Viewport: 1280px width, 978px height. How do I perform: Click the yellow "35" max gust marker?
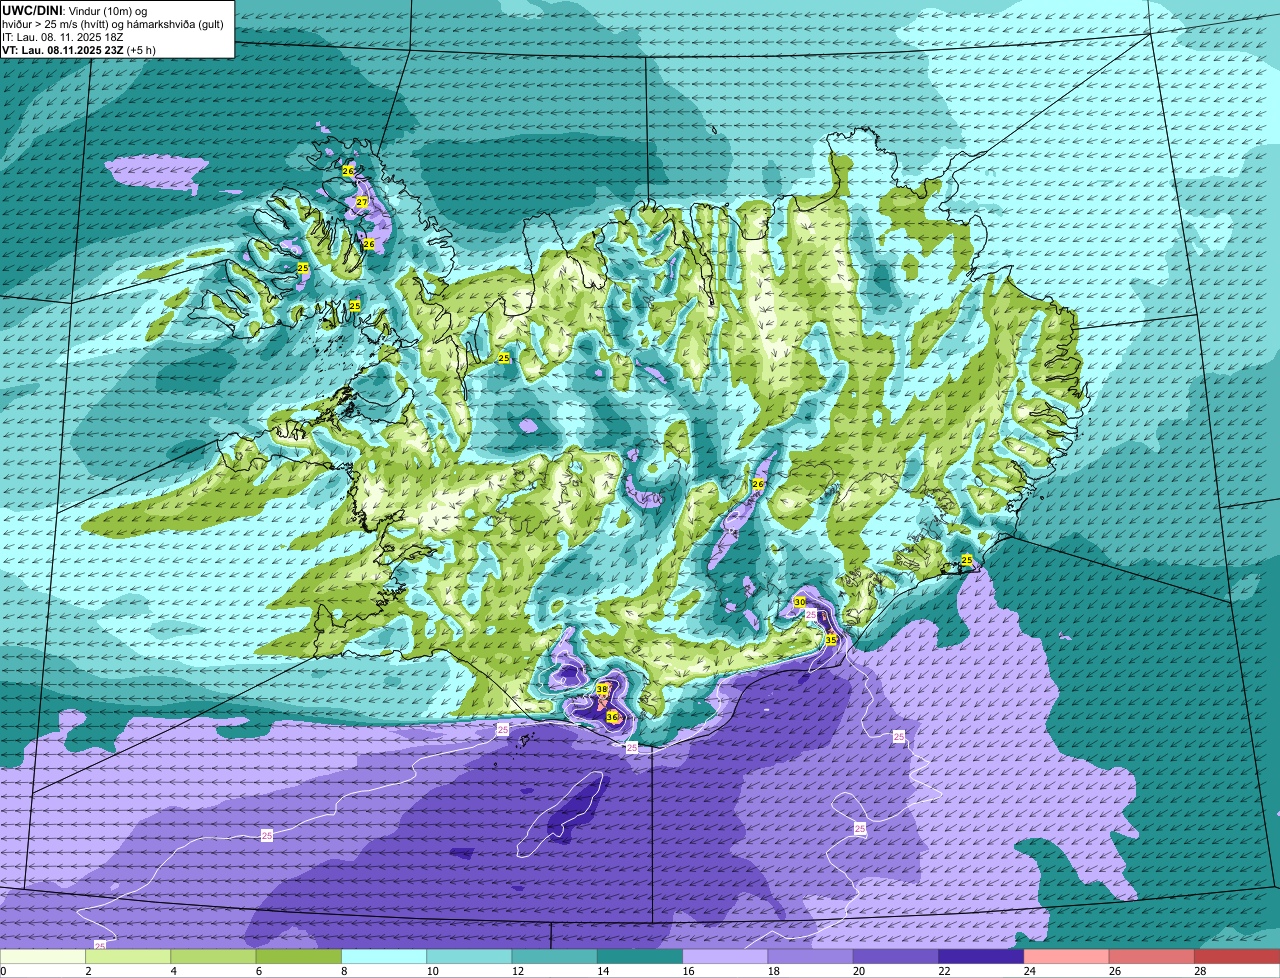[831, 639]
